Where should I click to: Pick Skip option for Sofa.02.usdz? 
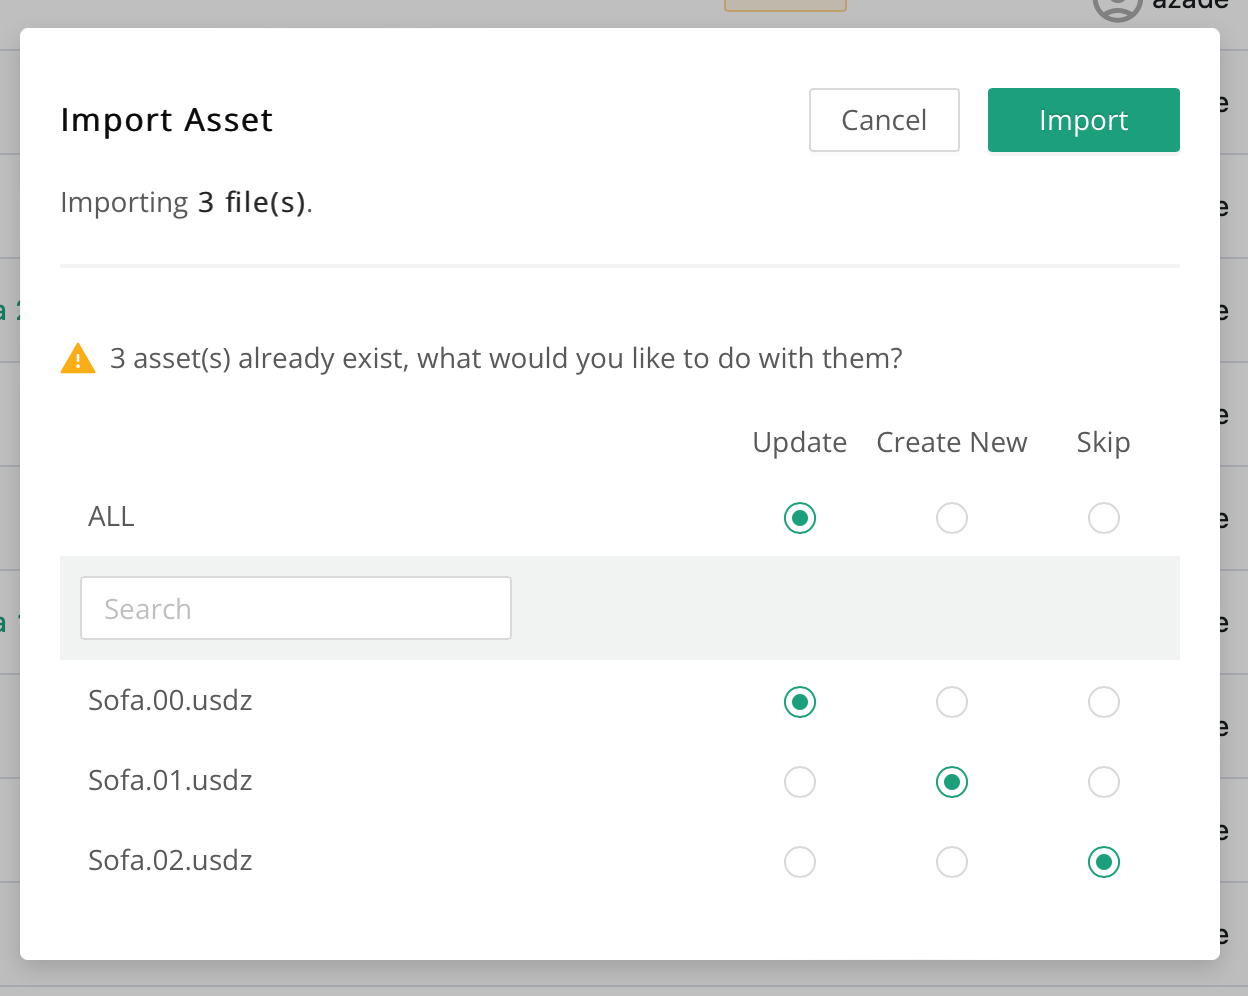pyautogui.click(x=1104, y=862)
